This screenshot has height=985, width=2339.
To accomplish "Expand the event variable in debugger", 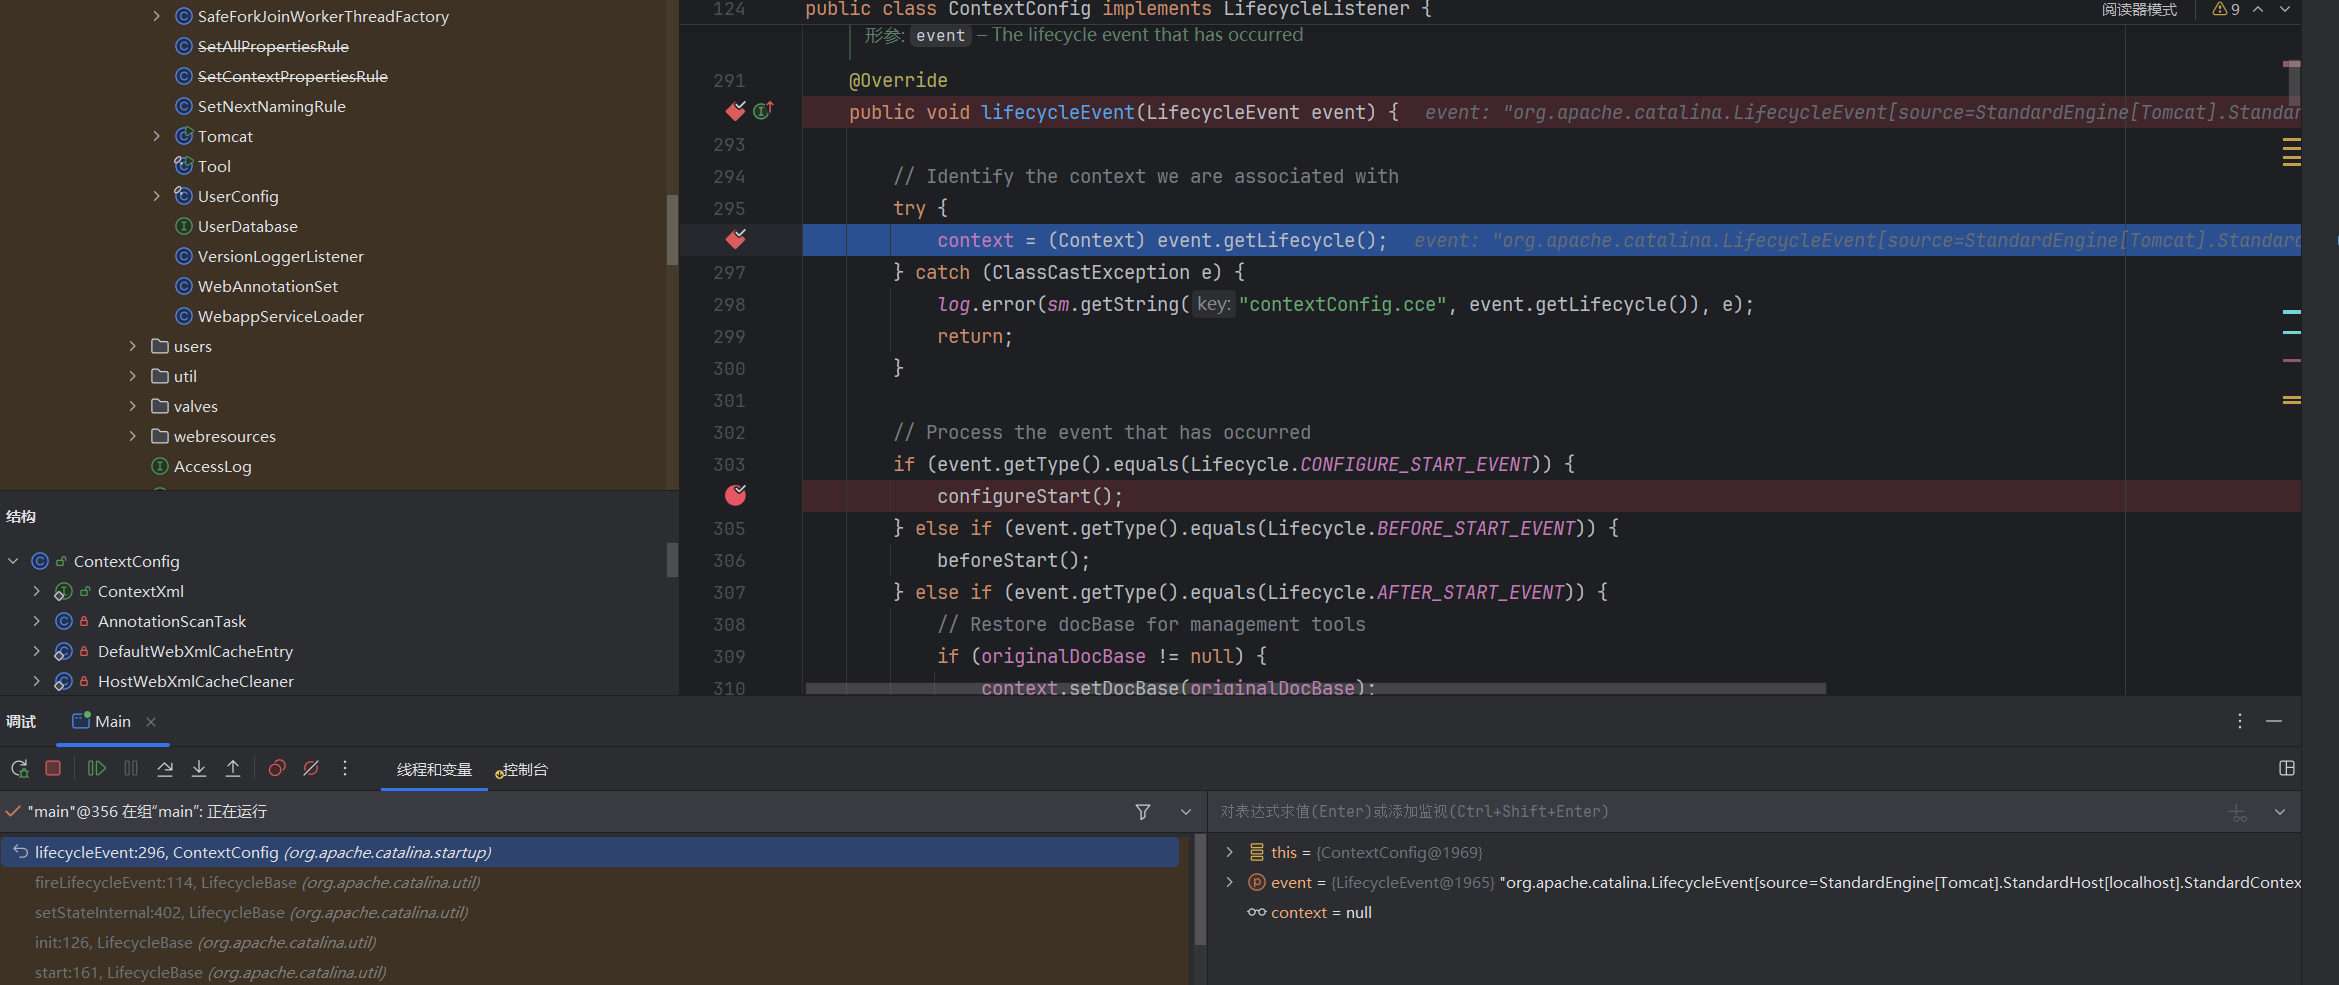I will [x=1229, y=882].
